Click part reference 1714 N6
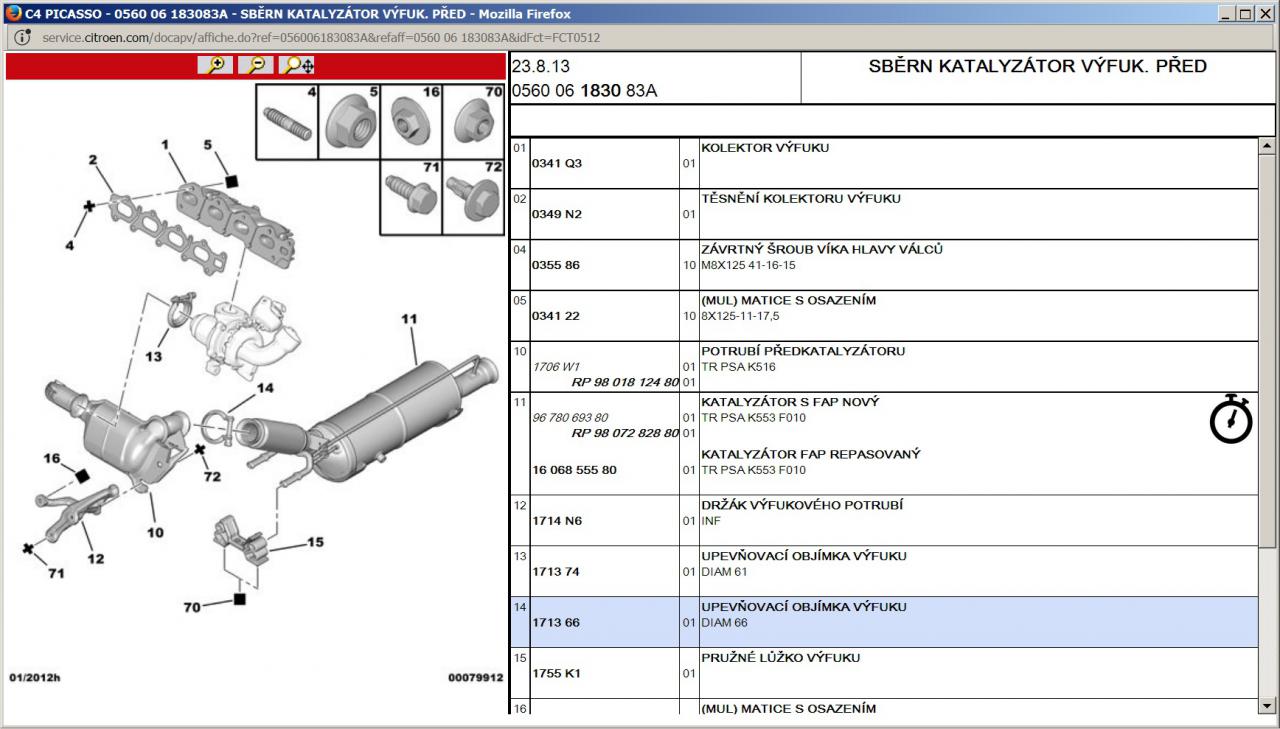The image size is (1280, 729). pyautogui.click(x=557, y=521)
